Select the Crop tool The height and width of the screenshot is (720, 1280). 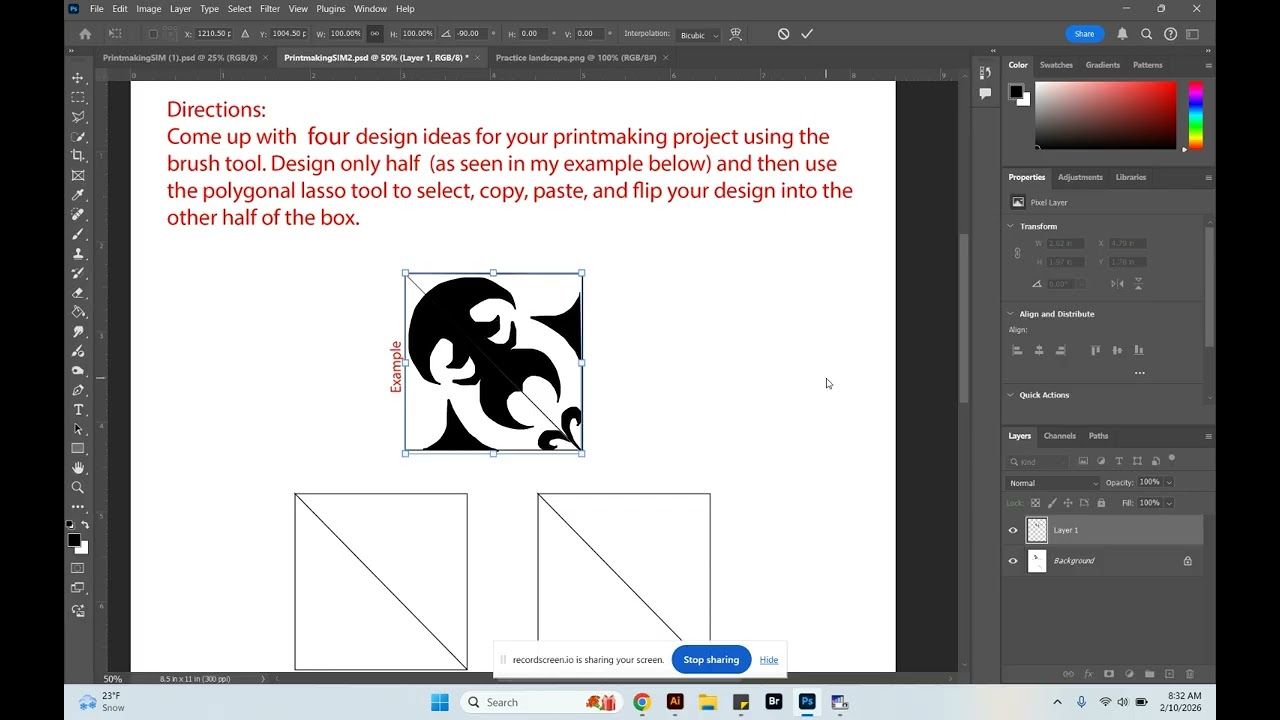click(x=78, y=156)
